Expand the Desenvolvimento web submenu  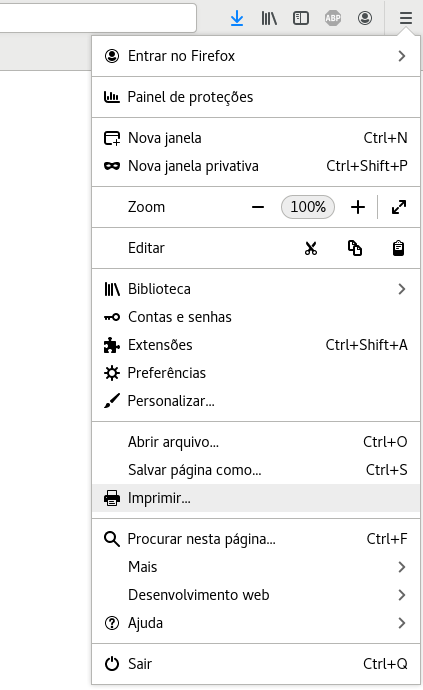click(256, 595)
